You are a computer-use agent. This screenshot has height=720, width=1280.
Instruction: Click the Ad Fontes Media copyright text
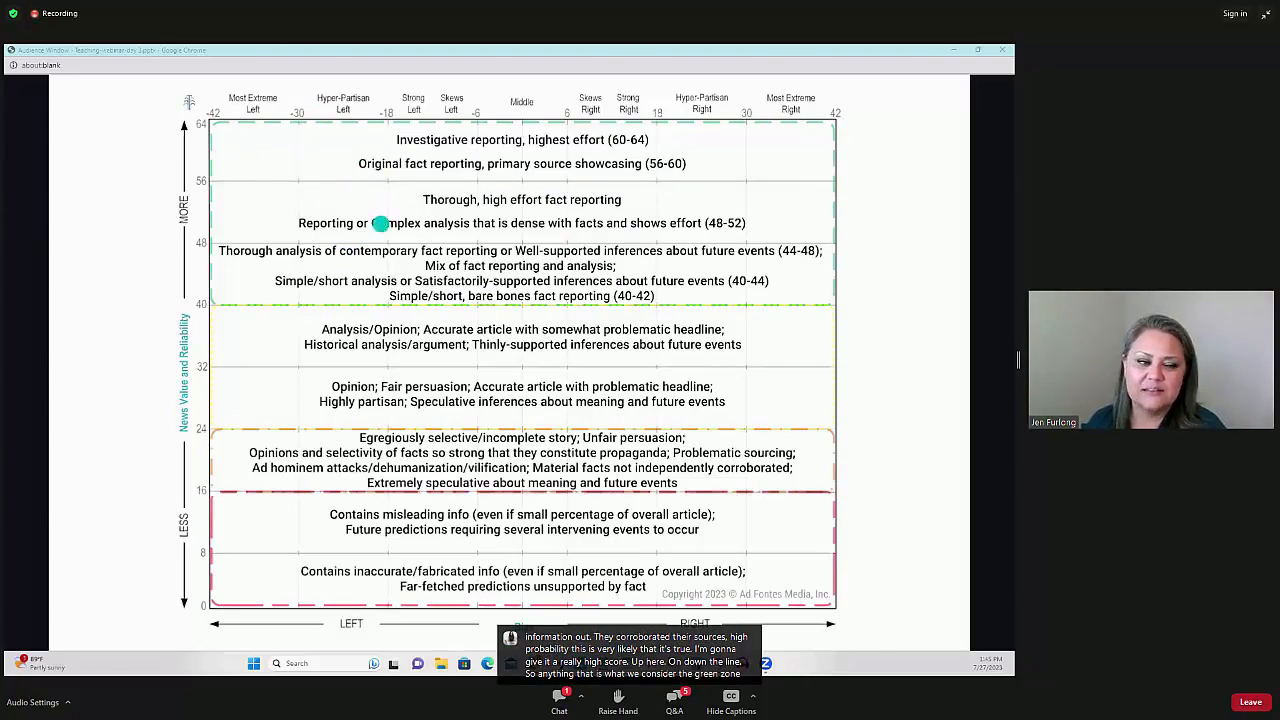pyautogui.click(x=746, y=594)
